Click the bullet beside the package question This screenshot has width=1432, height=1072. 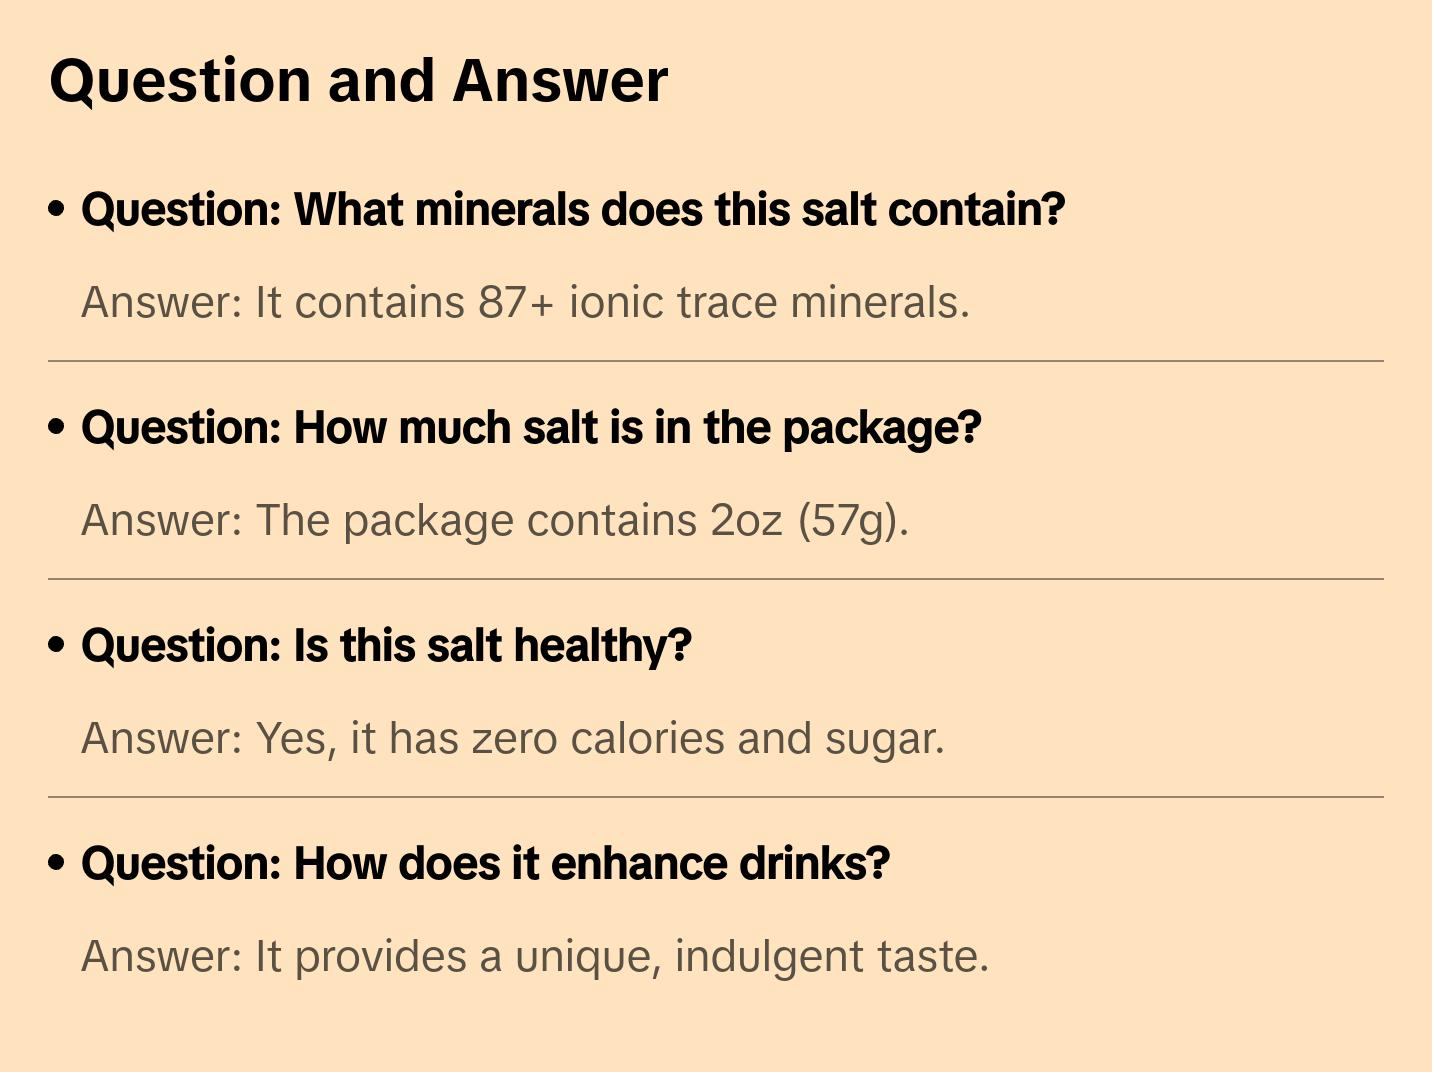point(57,427)
